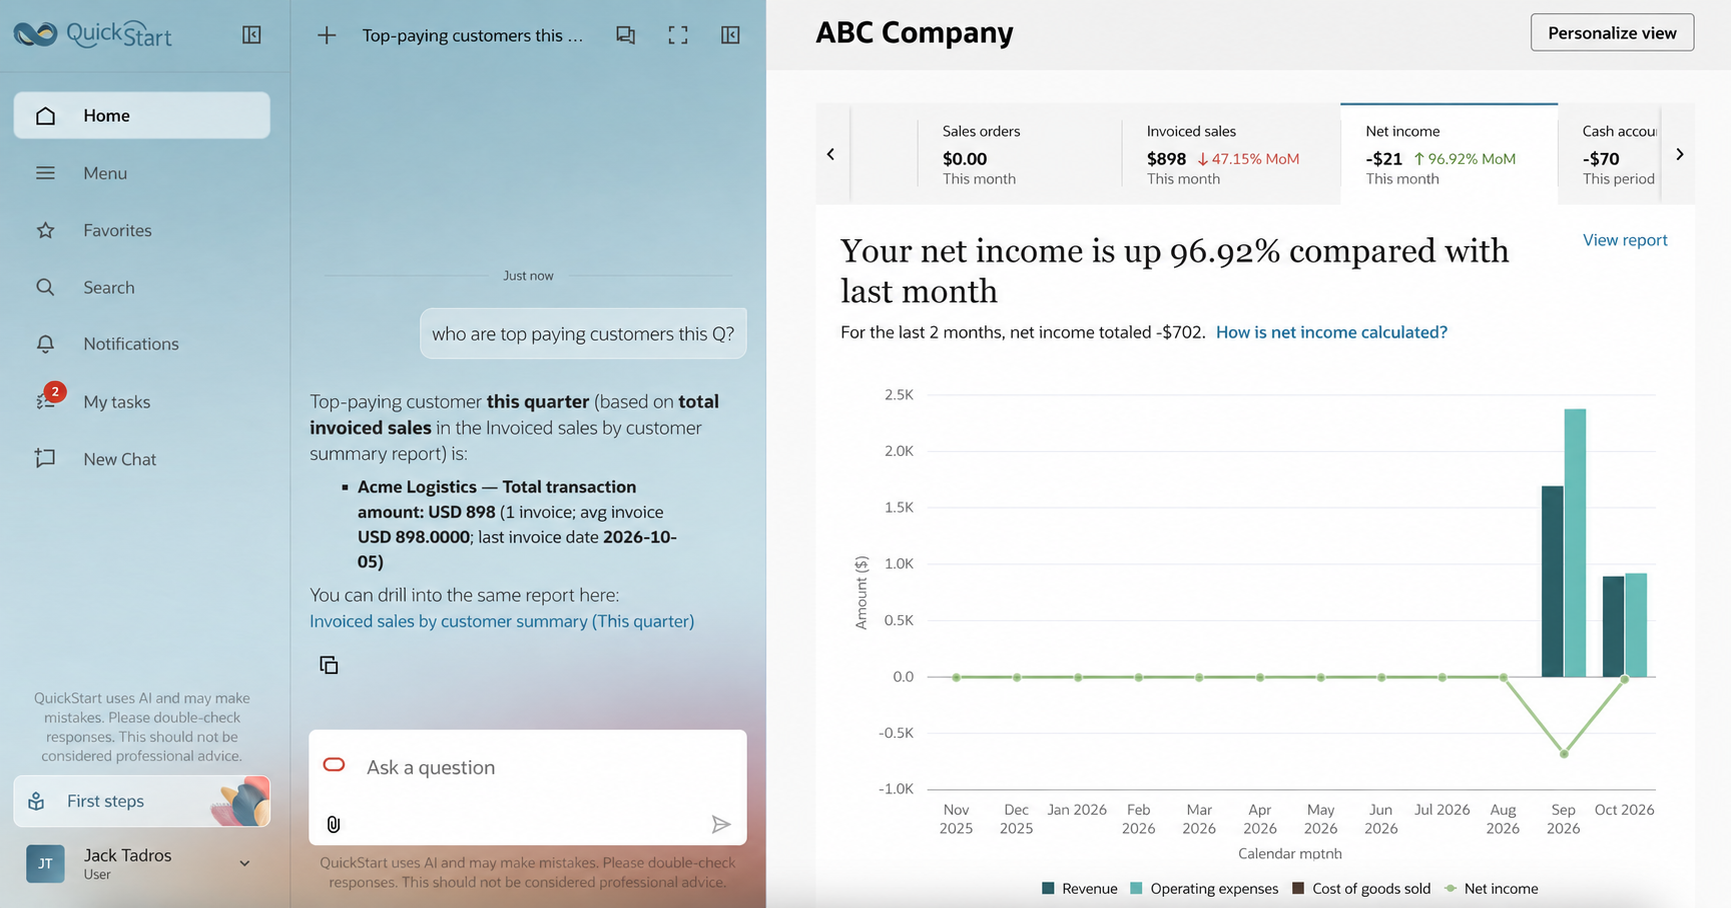Image resolution: width=1731 pixels, height=908 pixels.
Task: Collapse the left navigation sidebar
Action: [x=252, y=35]
